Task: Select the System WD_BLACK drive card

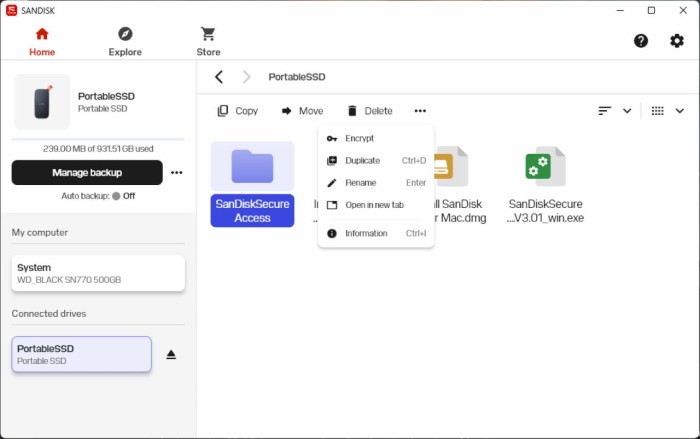Action: [98, 273]
